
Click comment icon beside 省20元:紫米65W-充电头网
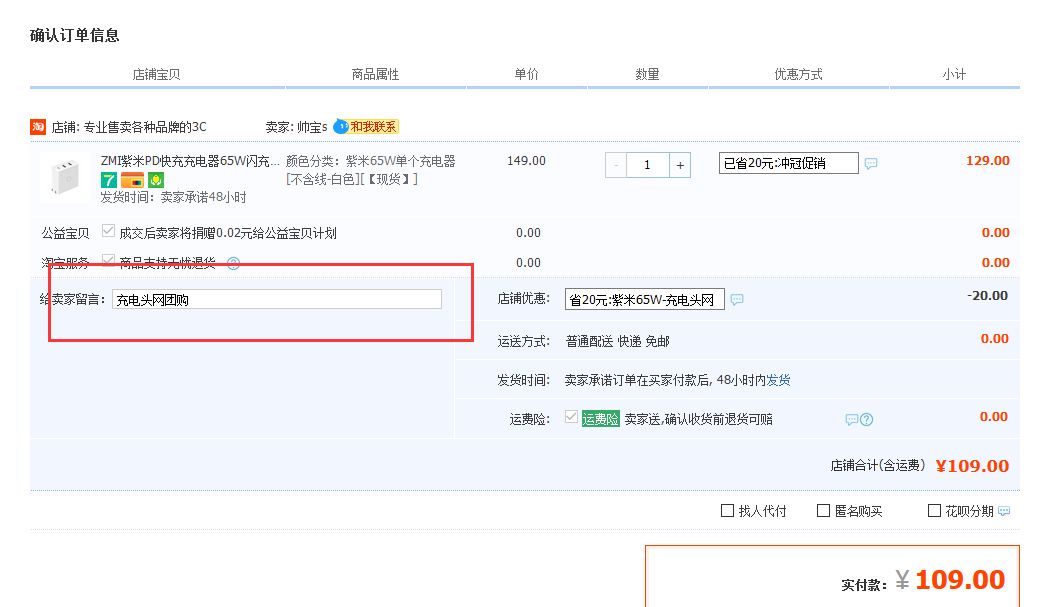[737, 299]
